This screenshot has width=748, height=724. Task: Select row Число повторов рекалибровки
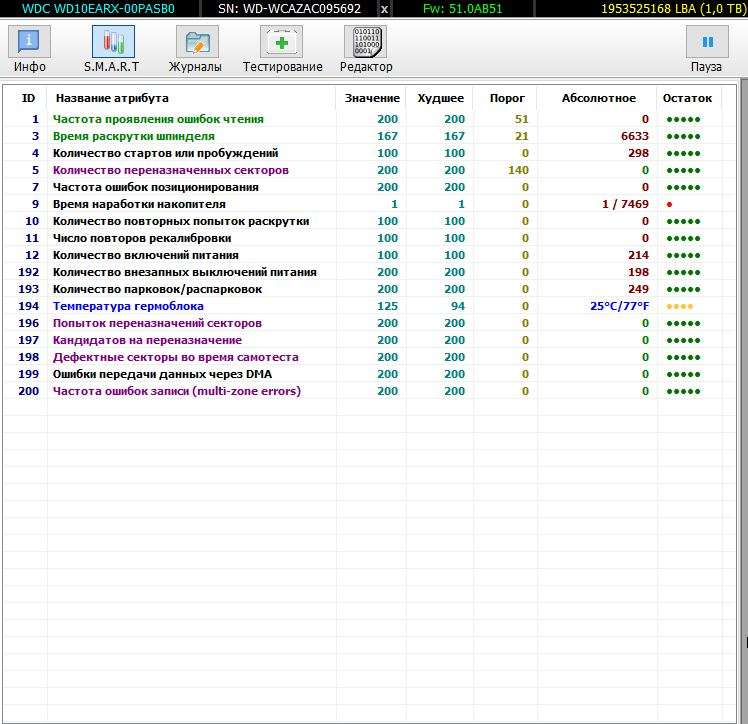pos(363,238)
